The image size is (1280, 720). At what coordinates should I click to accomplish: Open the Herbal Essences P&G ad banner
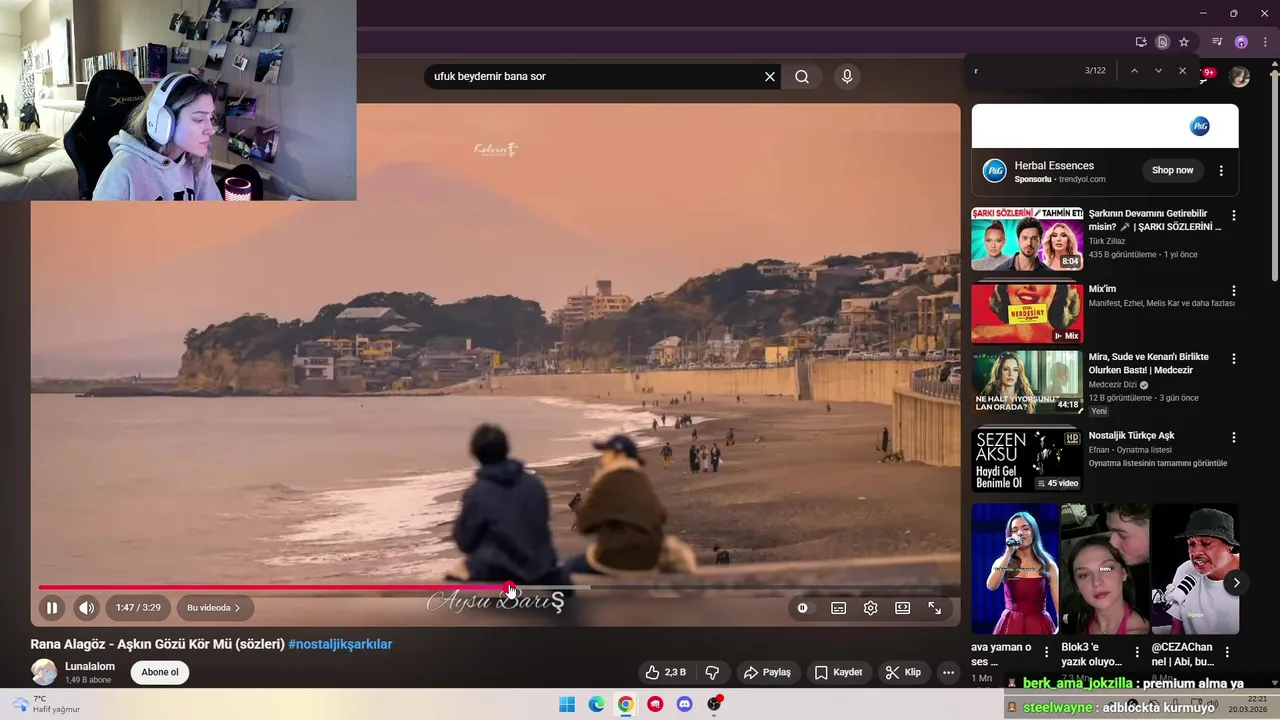(1105, 126)
